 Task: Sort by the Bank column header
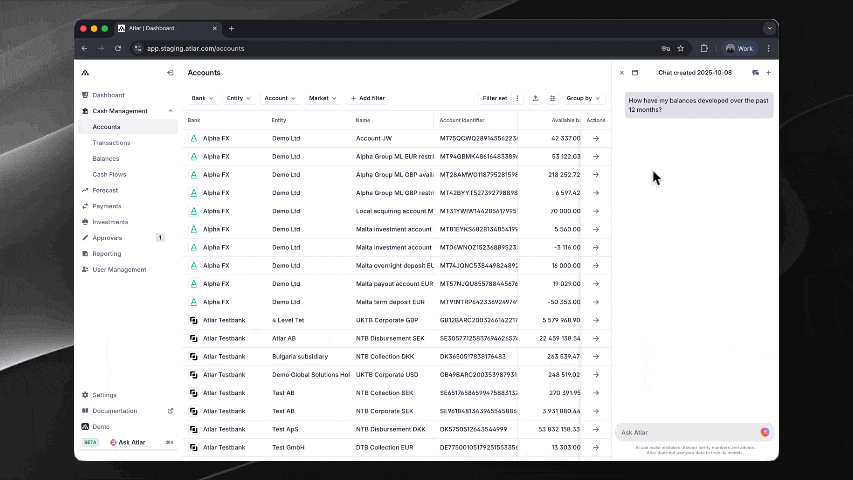194,120
